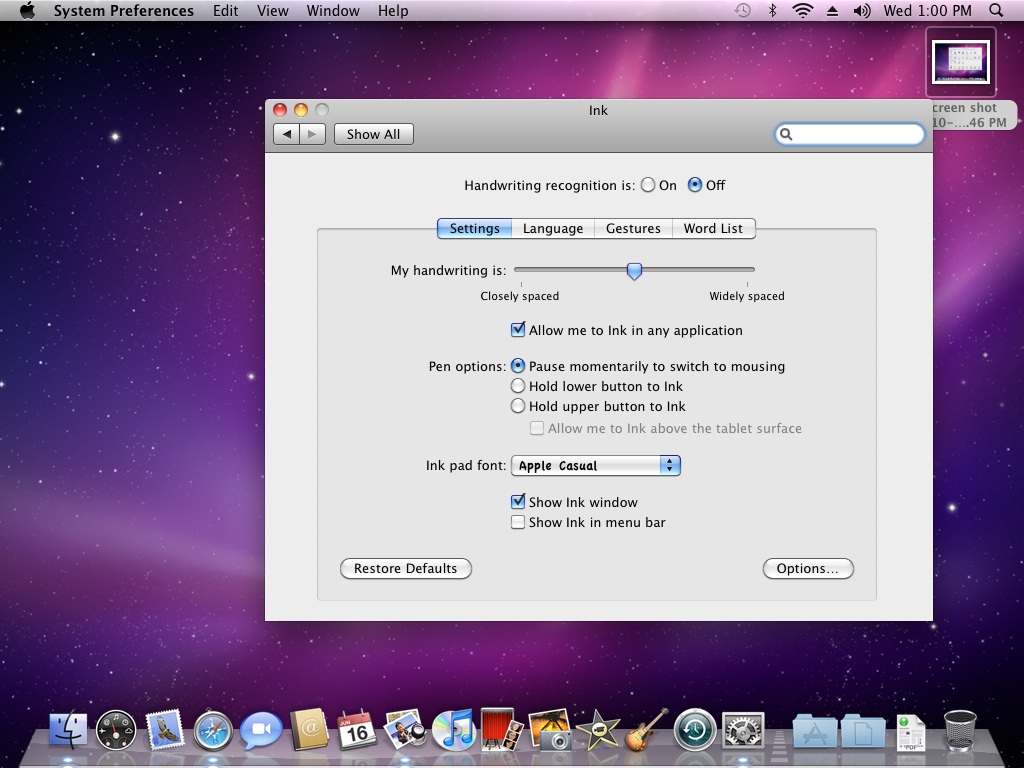Select Pause momentarily to switch to mousing
Screen dimensions: 1024x768
518,366
